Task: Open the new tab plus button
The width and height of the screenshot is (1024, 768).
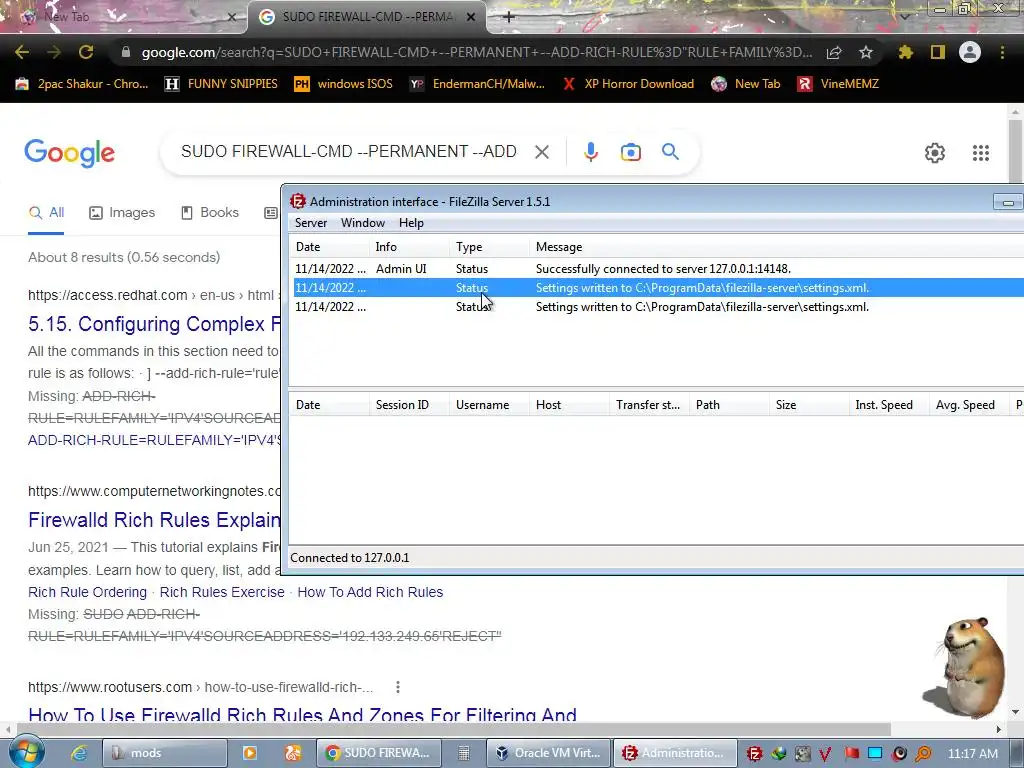Action: pyautogui.click(x=509, y=17)
